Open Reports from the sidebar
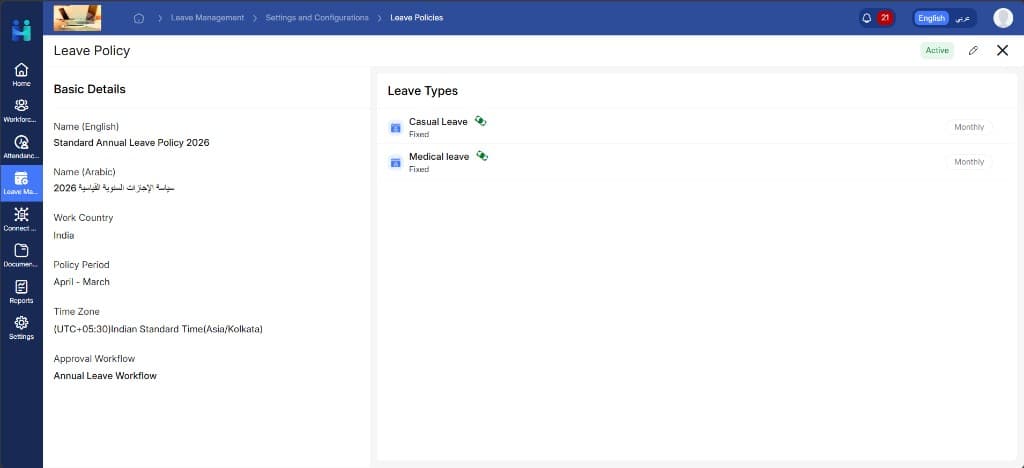This screenshot has height=468, width=1024. coord(21,291)
